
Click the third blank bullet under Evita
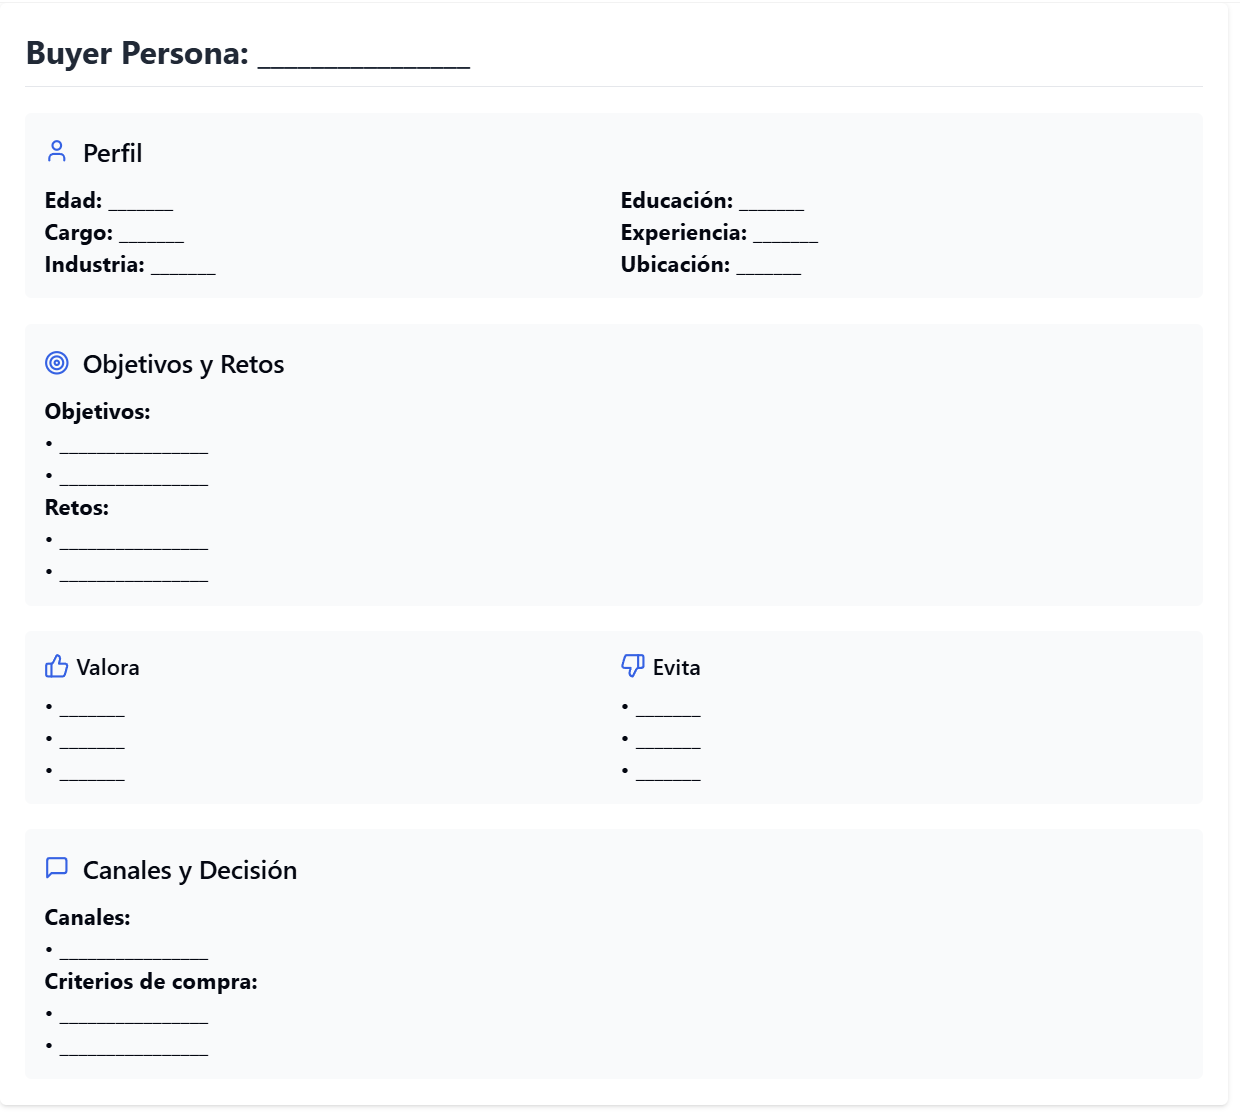pyautogui.click(x=668, y=773)
